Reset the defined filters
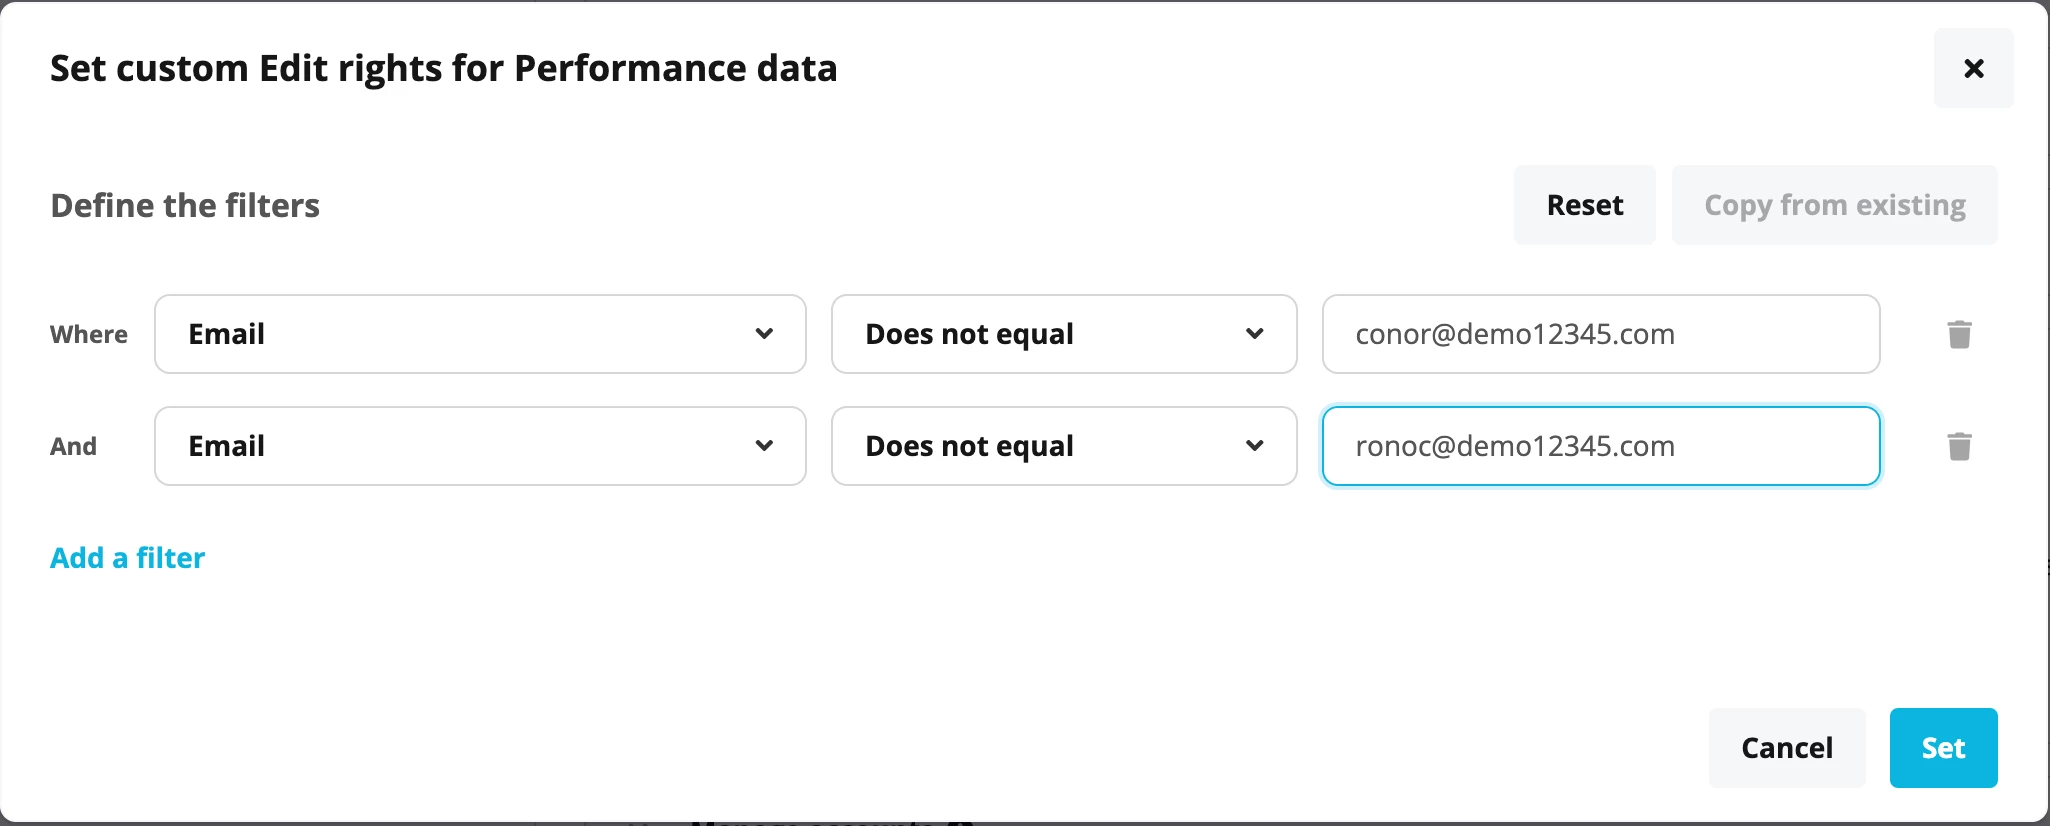 (x=1584, y=205)
